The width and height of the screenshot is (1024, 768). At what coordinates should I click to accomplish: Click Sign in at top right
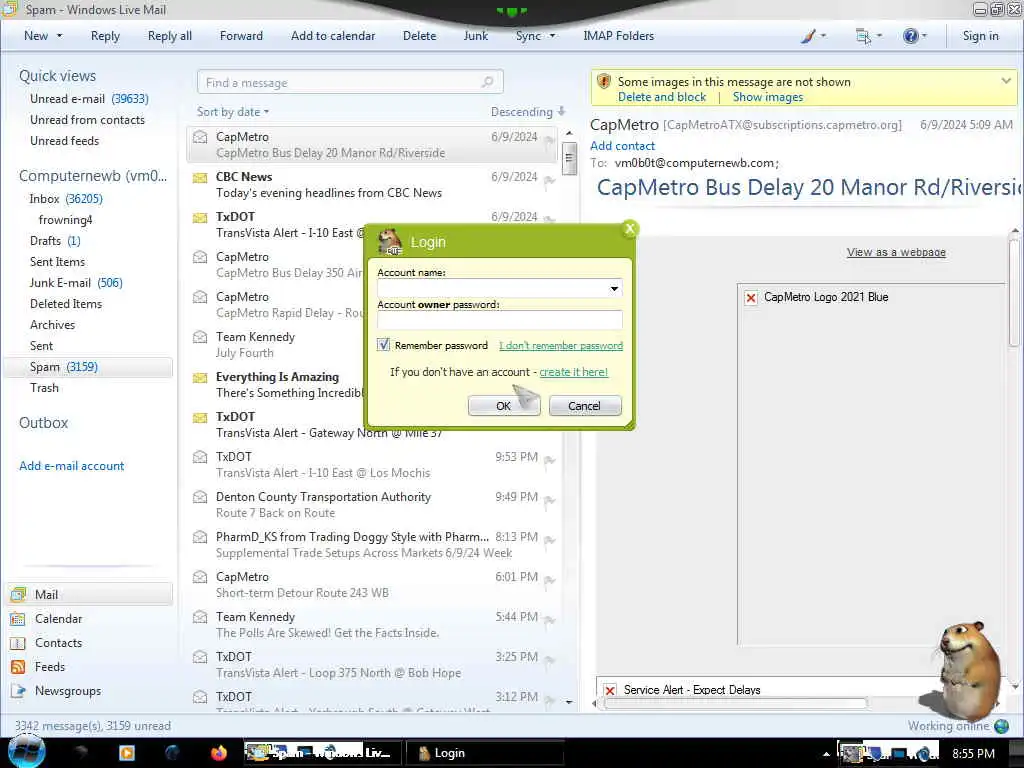pyautogui.click(x=980, y=36)
